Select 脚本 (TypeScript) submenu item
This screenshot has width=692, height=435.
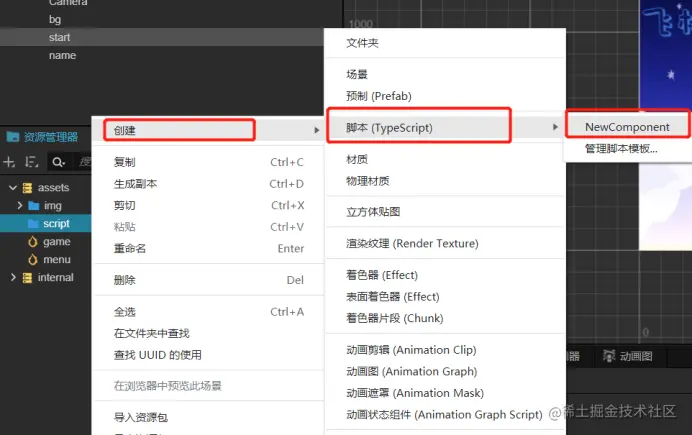coord(446,128)
